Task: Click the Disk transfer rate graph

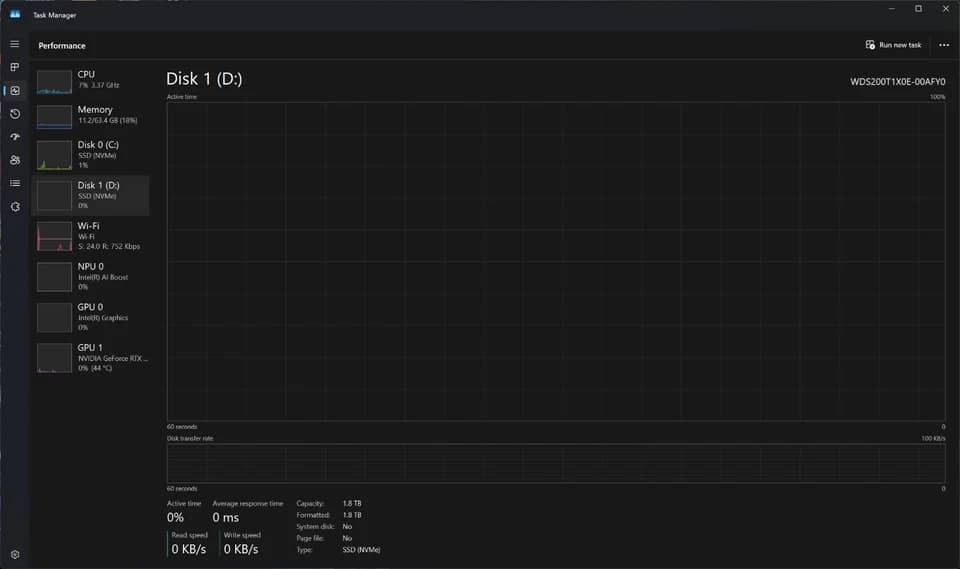Action: click(556, 464)
